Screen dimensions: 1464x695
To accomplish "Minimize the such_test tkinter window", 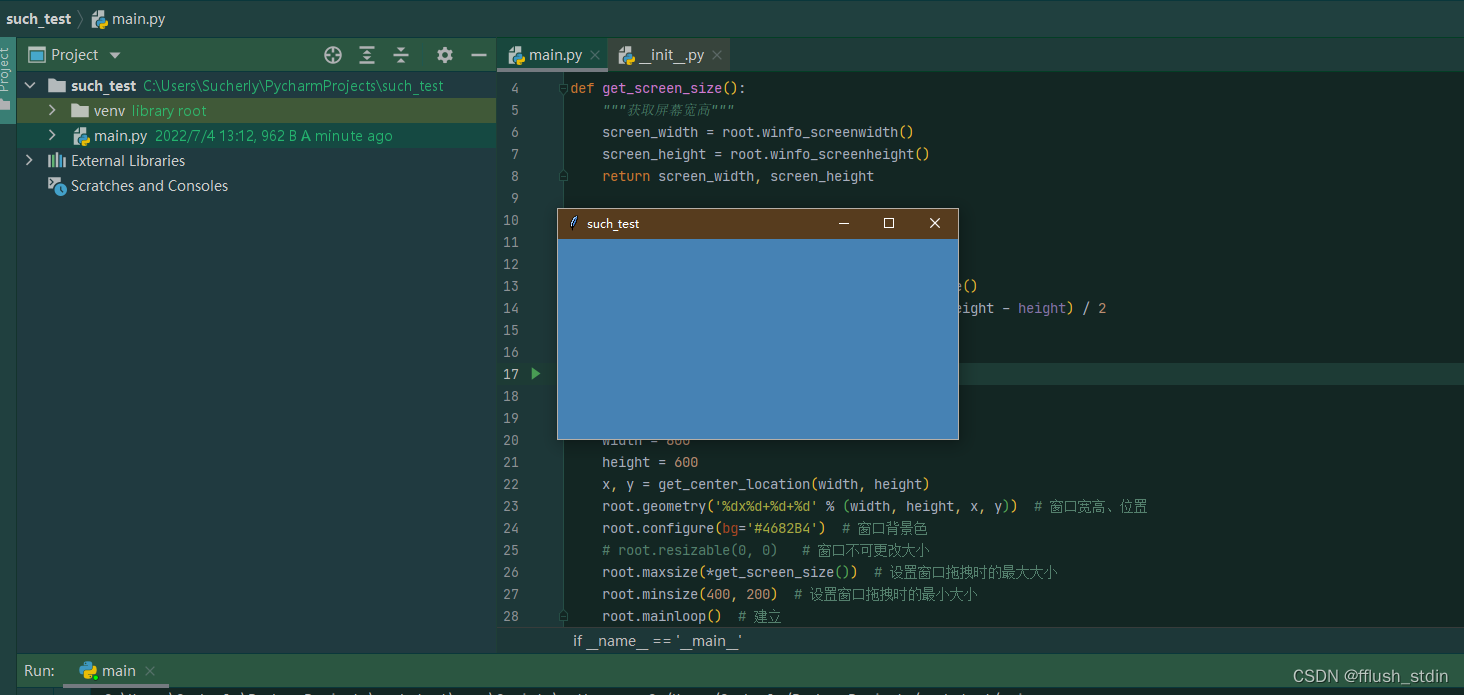I will pyautogui.click(x=844, y=224).
